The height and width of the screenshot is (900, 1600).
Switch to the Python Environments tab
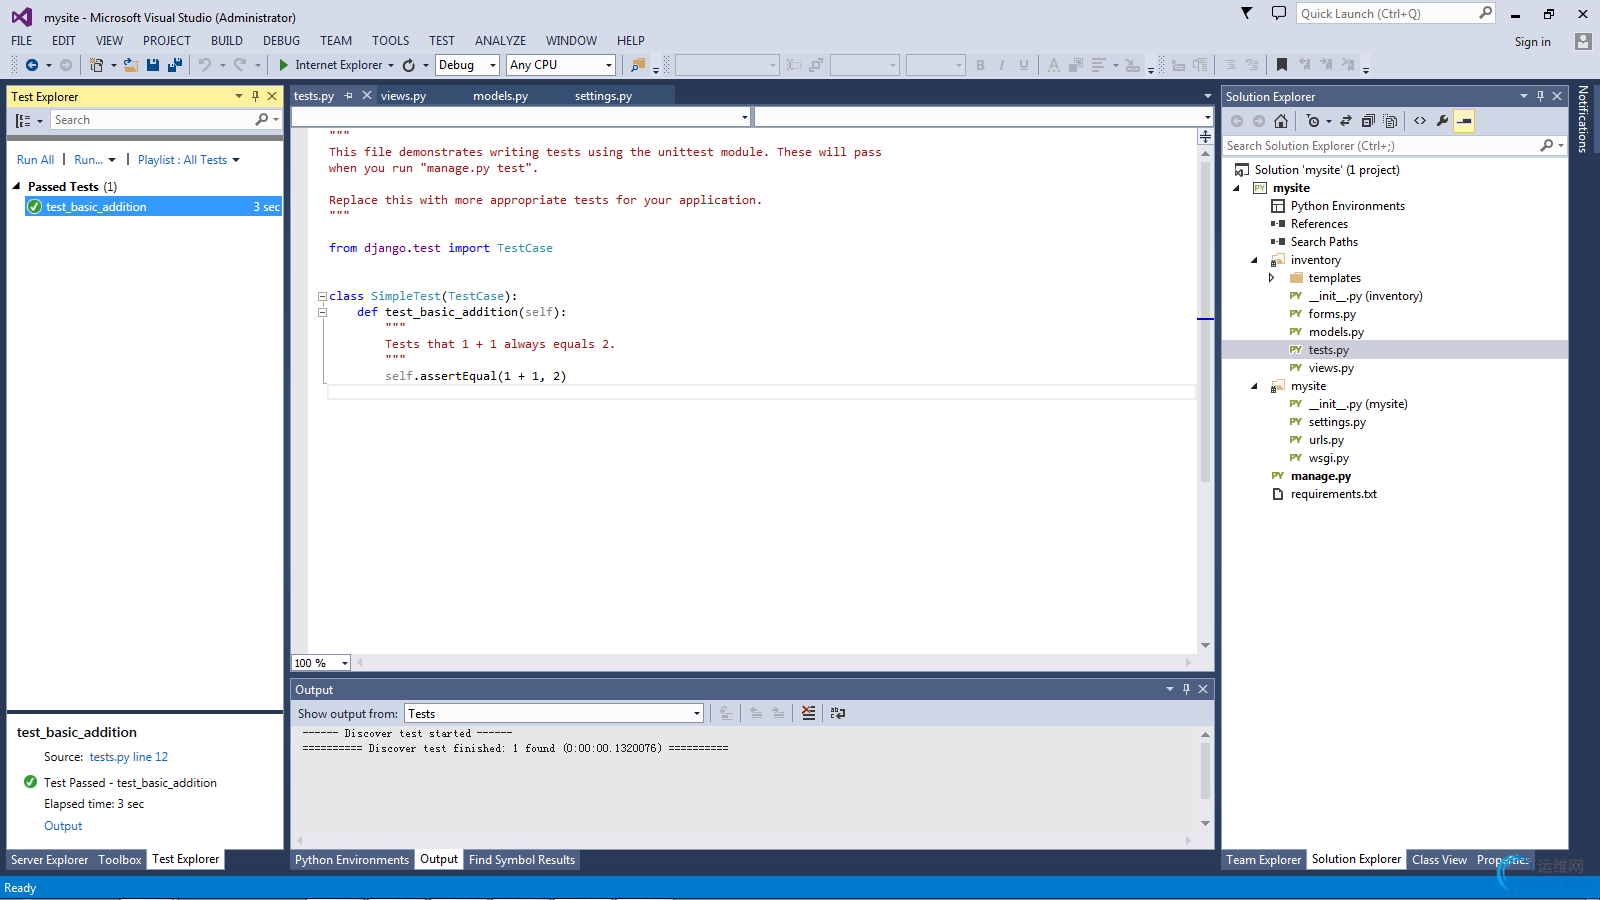click(352, 860)
